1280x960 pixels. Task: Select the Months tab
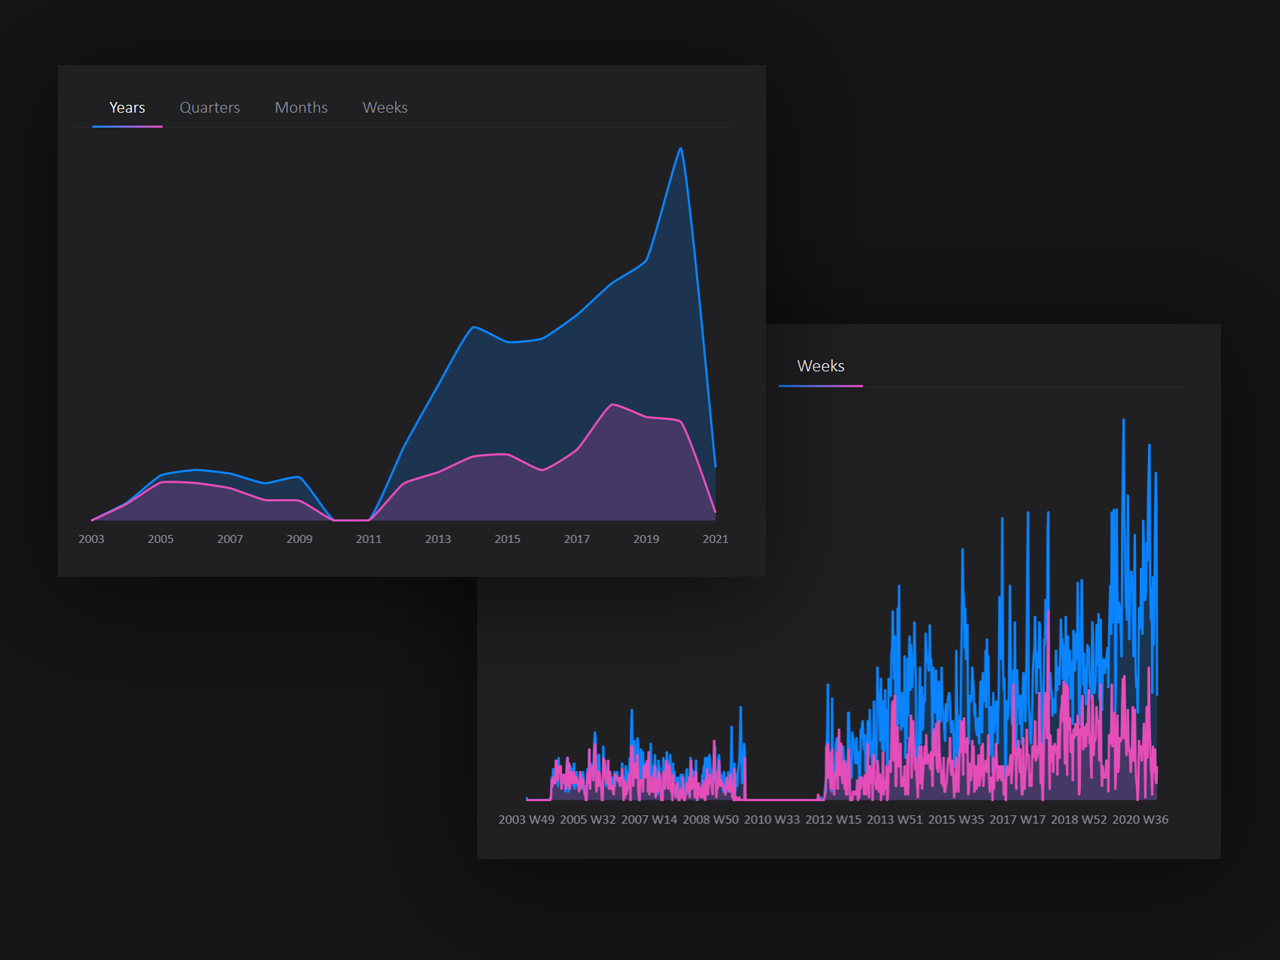[301, 107]
